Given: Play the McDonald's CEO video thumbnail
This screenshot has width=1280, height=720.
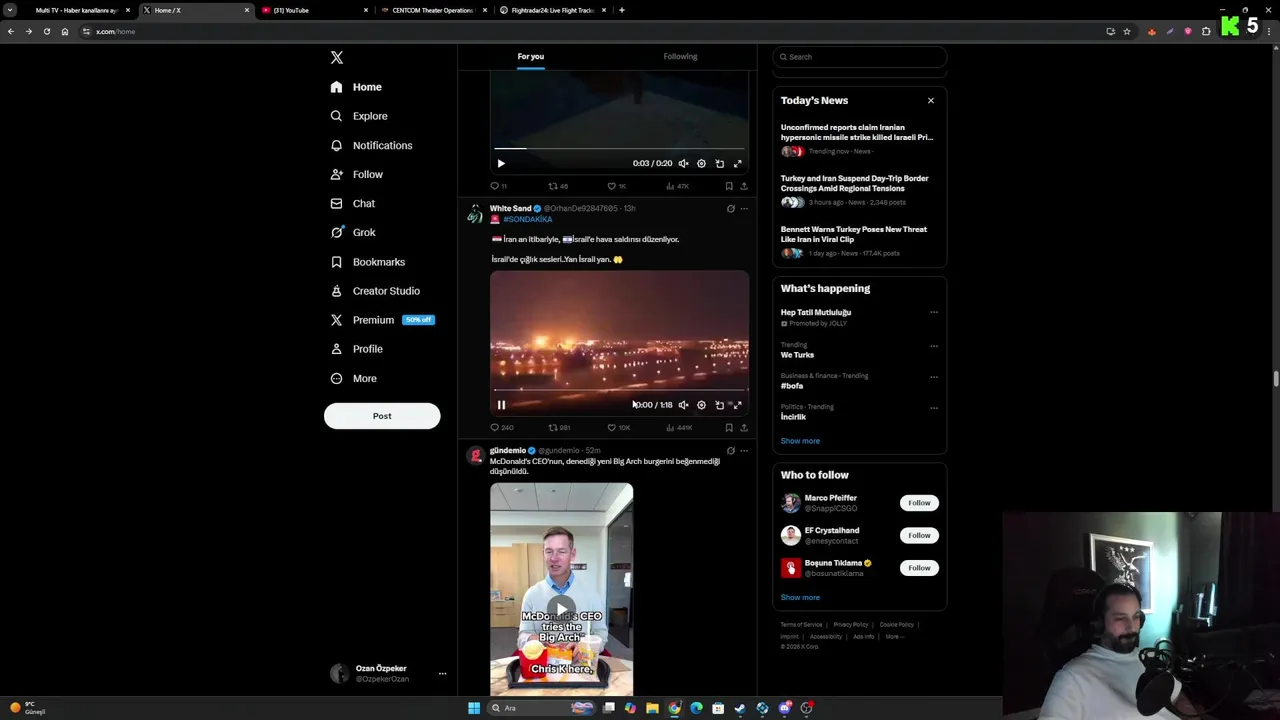Looking at the screenshot, I should coord(561,609).
